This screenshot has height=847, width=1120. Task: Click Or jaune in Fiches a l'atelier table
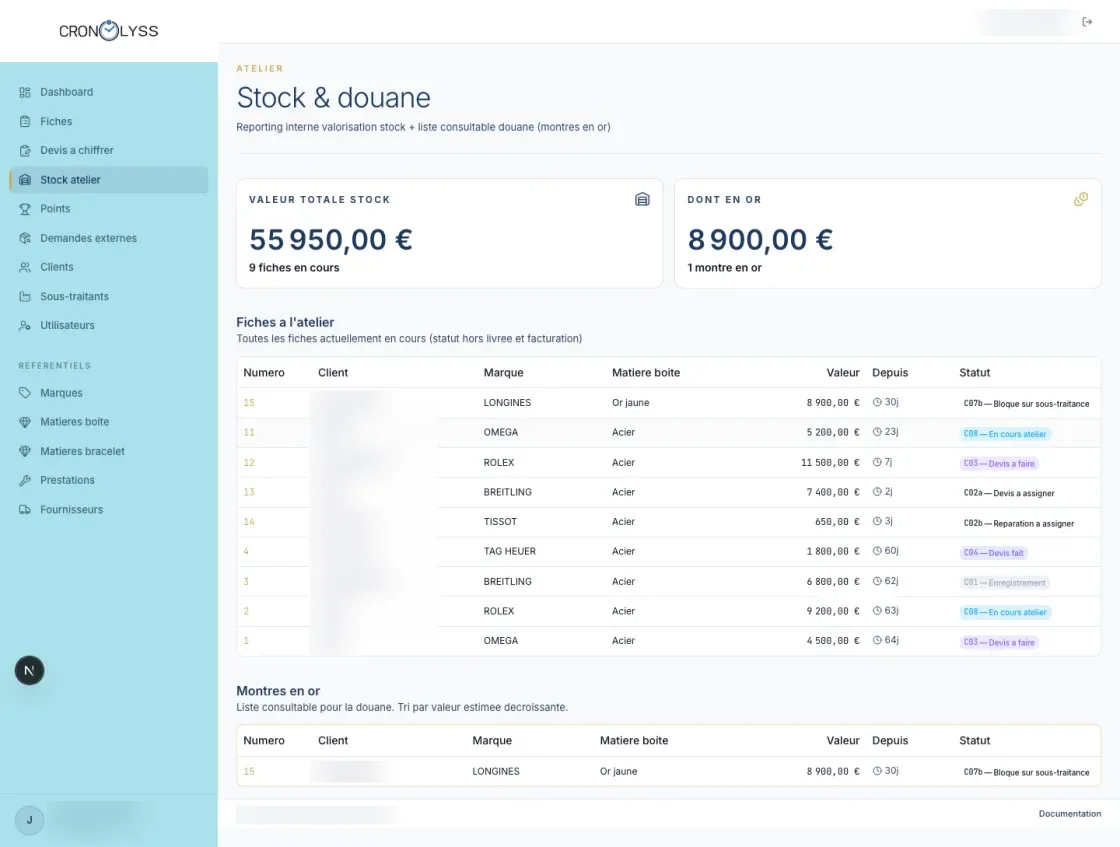tap(631, 403)
